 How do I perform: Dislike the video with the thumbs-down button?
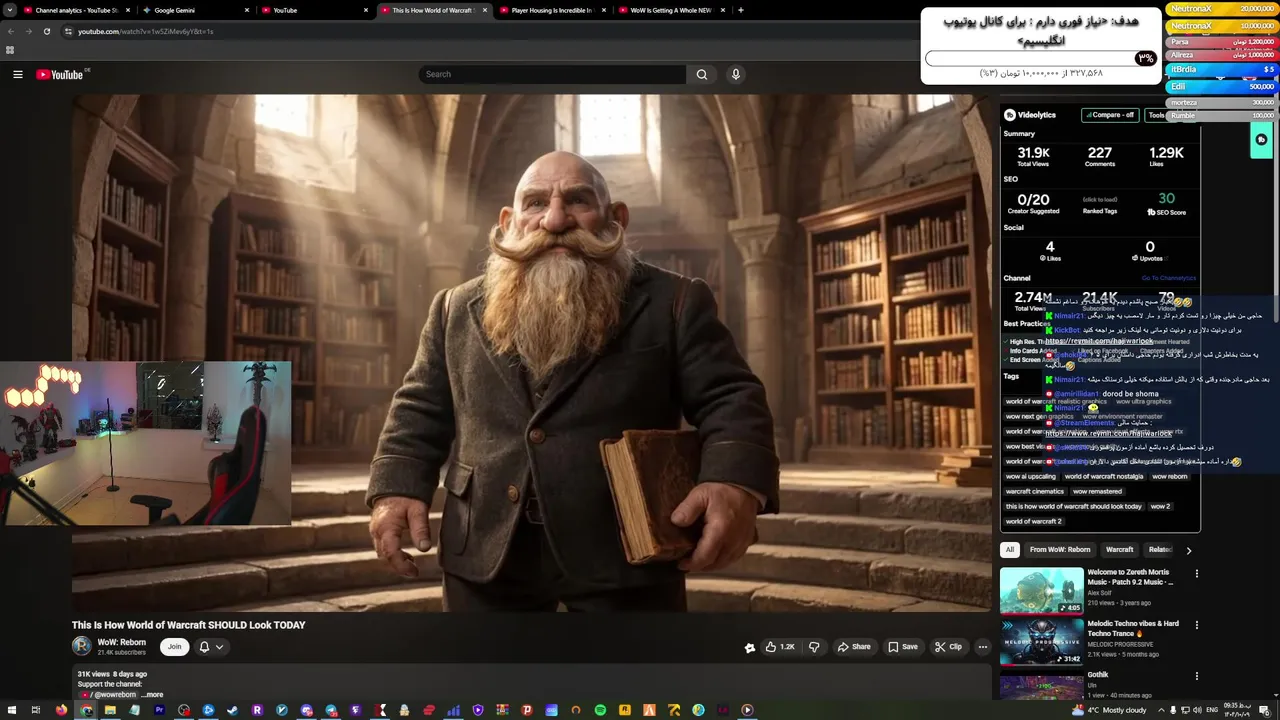pyautogui.click(x=814, y=647)
